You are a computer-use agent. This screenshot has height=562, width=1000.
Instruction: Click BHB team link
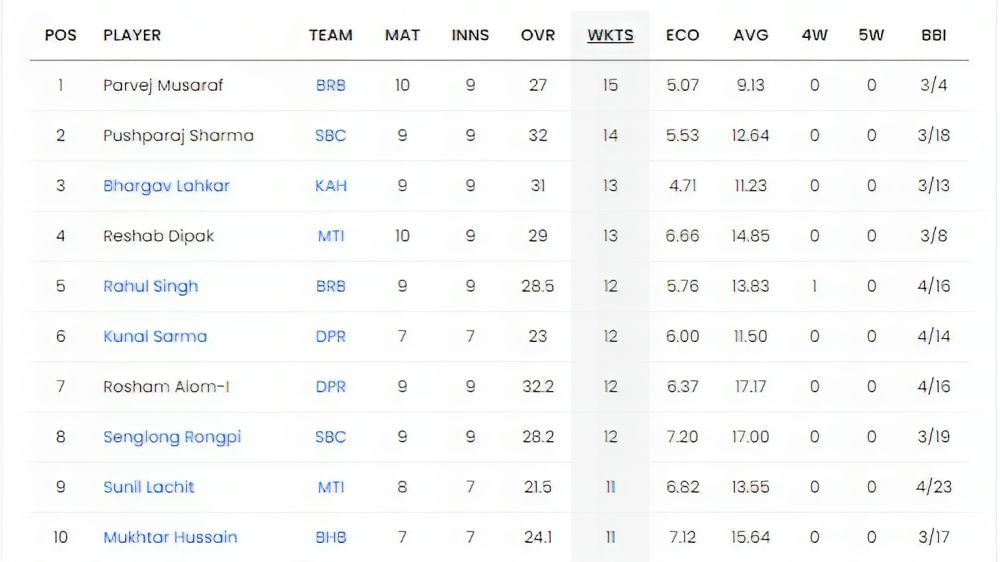click(x=330, y=537)
